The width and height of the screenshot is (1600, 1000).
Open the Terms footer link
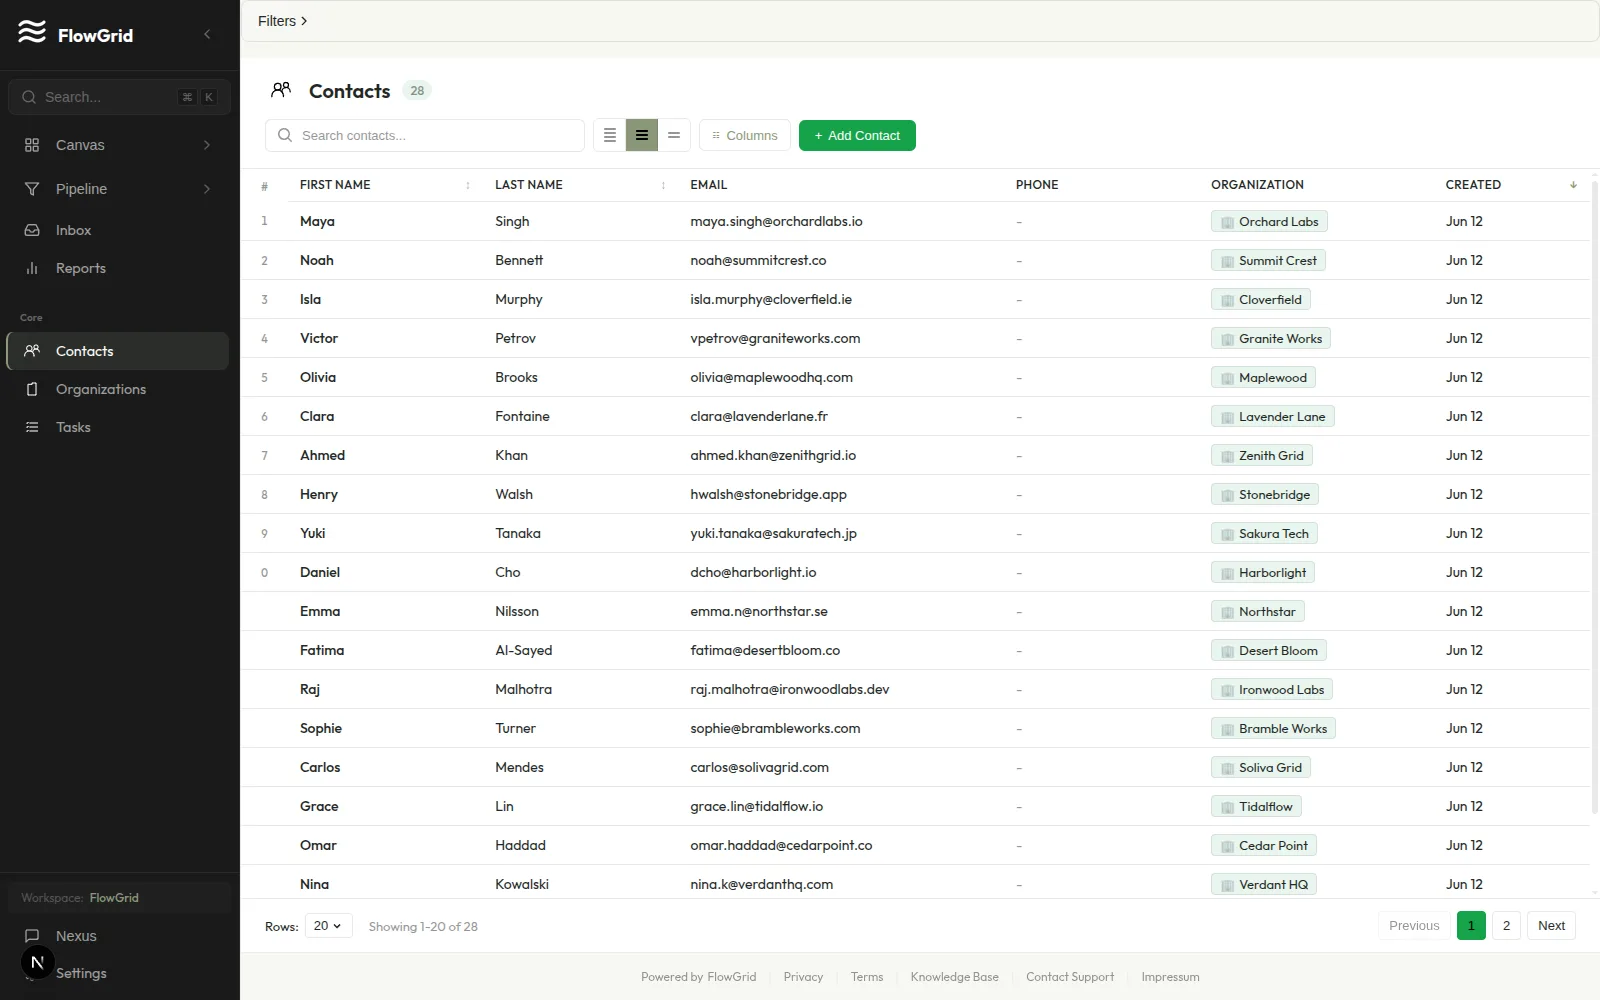coord(867,977)
